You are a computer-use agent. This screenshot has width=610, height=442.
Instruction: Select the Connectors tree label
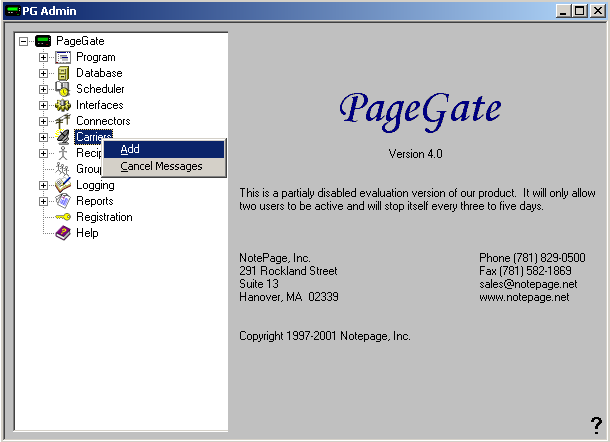coord(103,121)
